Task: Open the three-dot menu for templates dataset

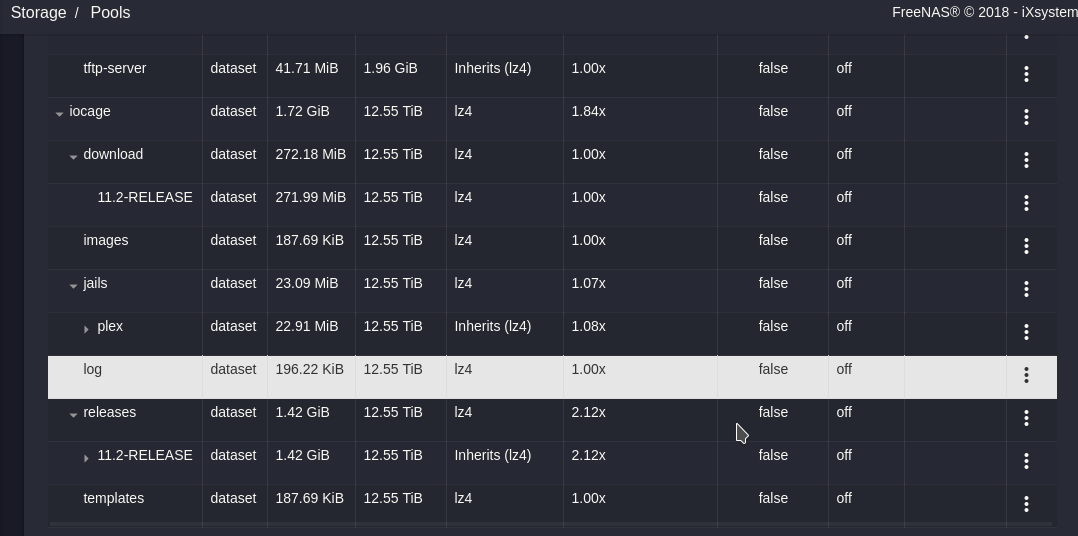Action: tap(1026, 504)
